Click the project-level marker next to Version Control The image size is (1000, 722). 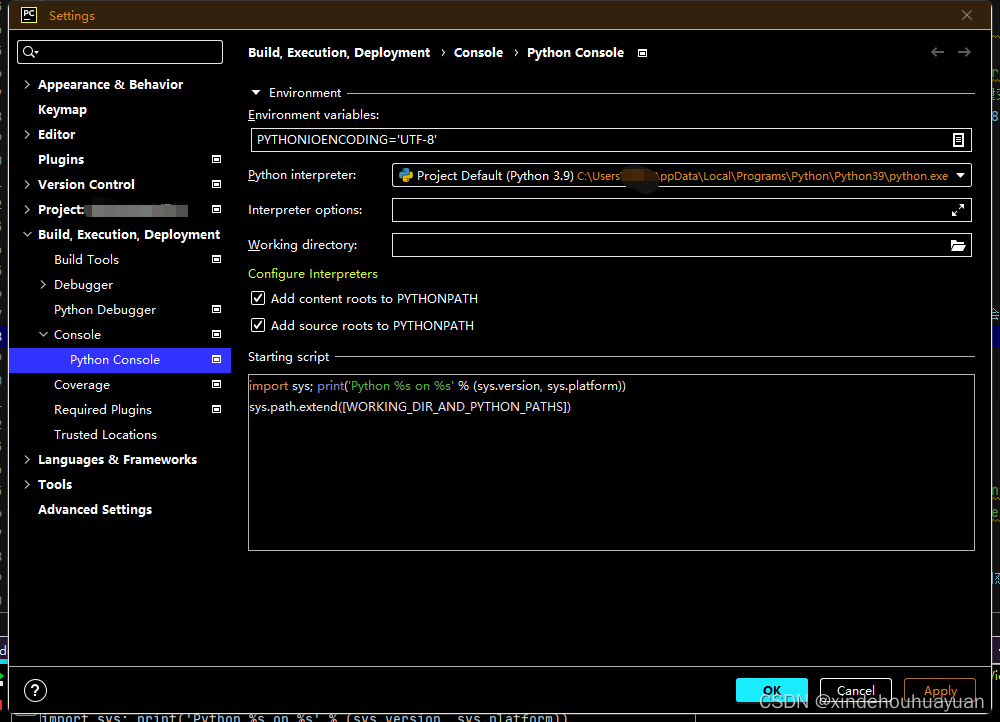coord(216,184)
